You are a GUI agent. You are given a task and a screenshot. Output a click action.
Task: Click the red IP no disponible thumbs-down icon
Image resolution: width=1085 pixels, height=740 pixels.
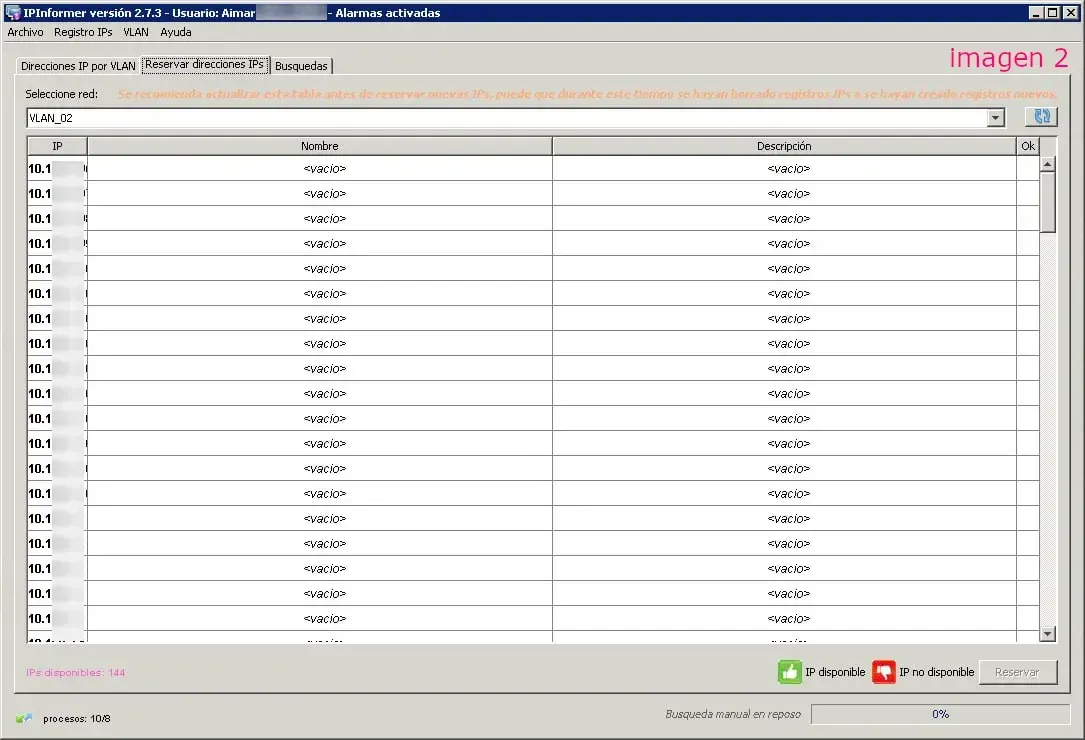click(x=884, y=672)
